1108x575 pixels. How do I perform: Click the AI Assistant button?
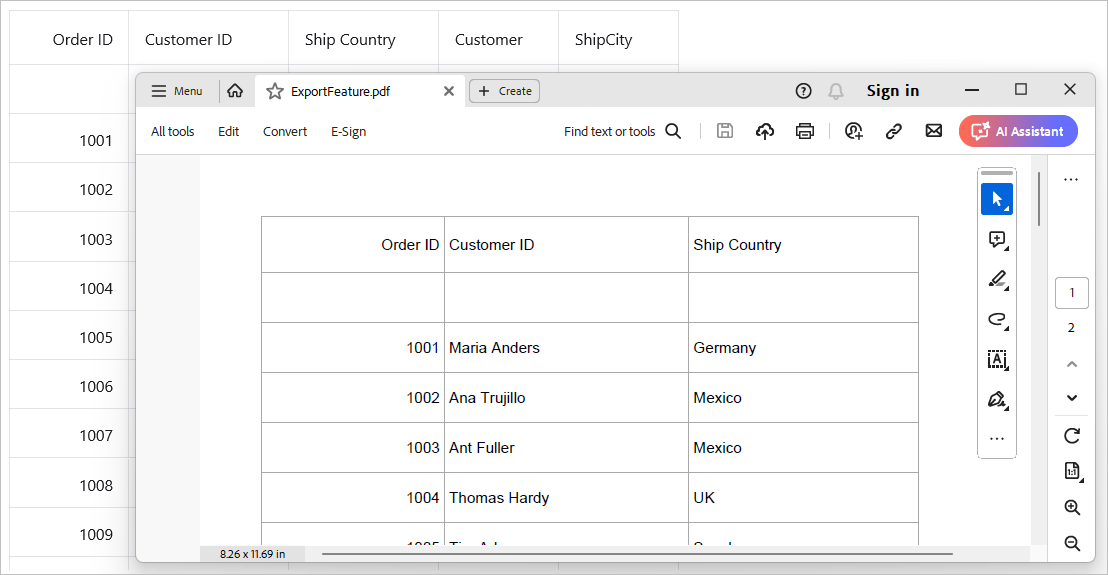coord(1018,131)
